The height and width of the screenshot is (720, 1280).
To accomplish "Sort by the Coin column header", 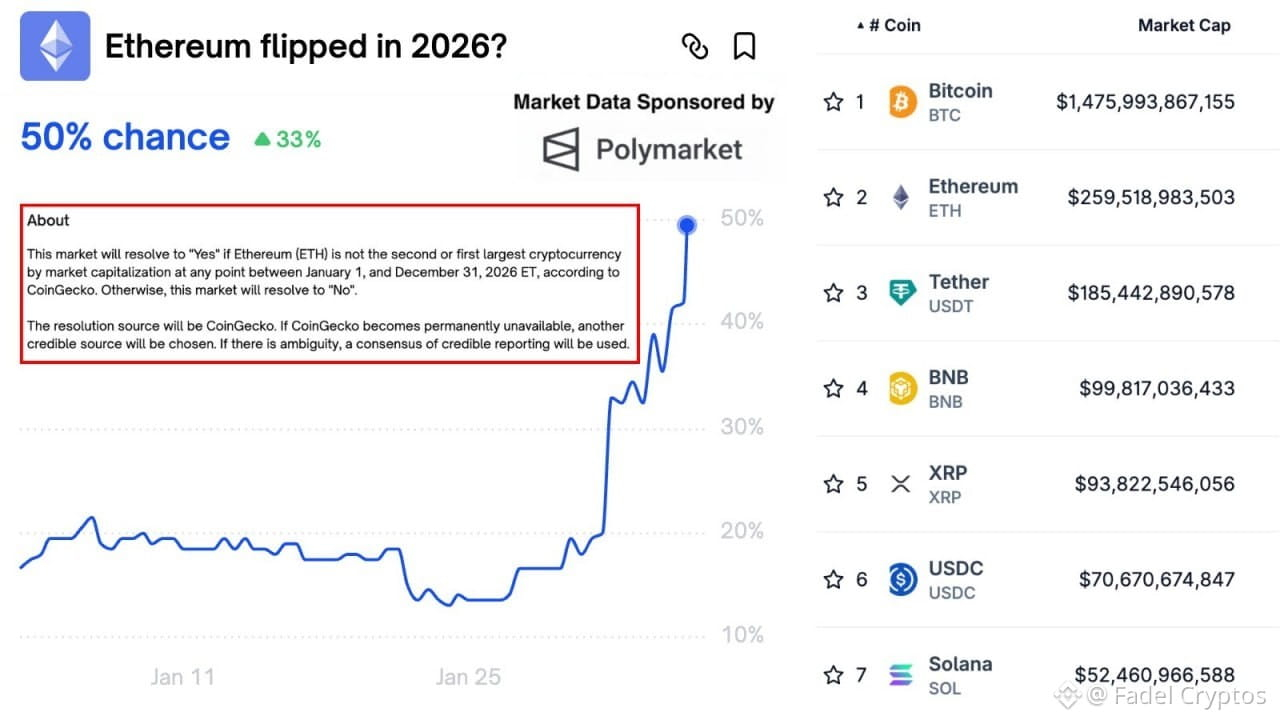I will click(x=901, y=26).
